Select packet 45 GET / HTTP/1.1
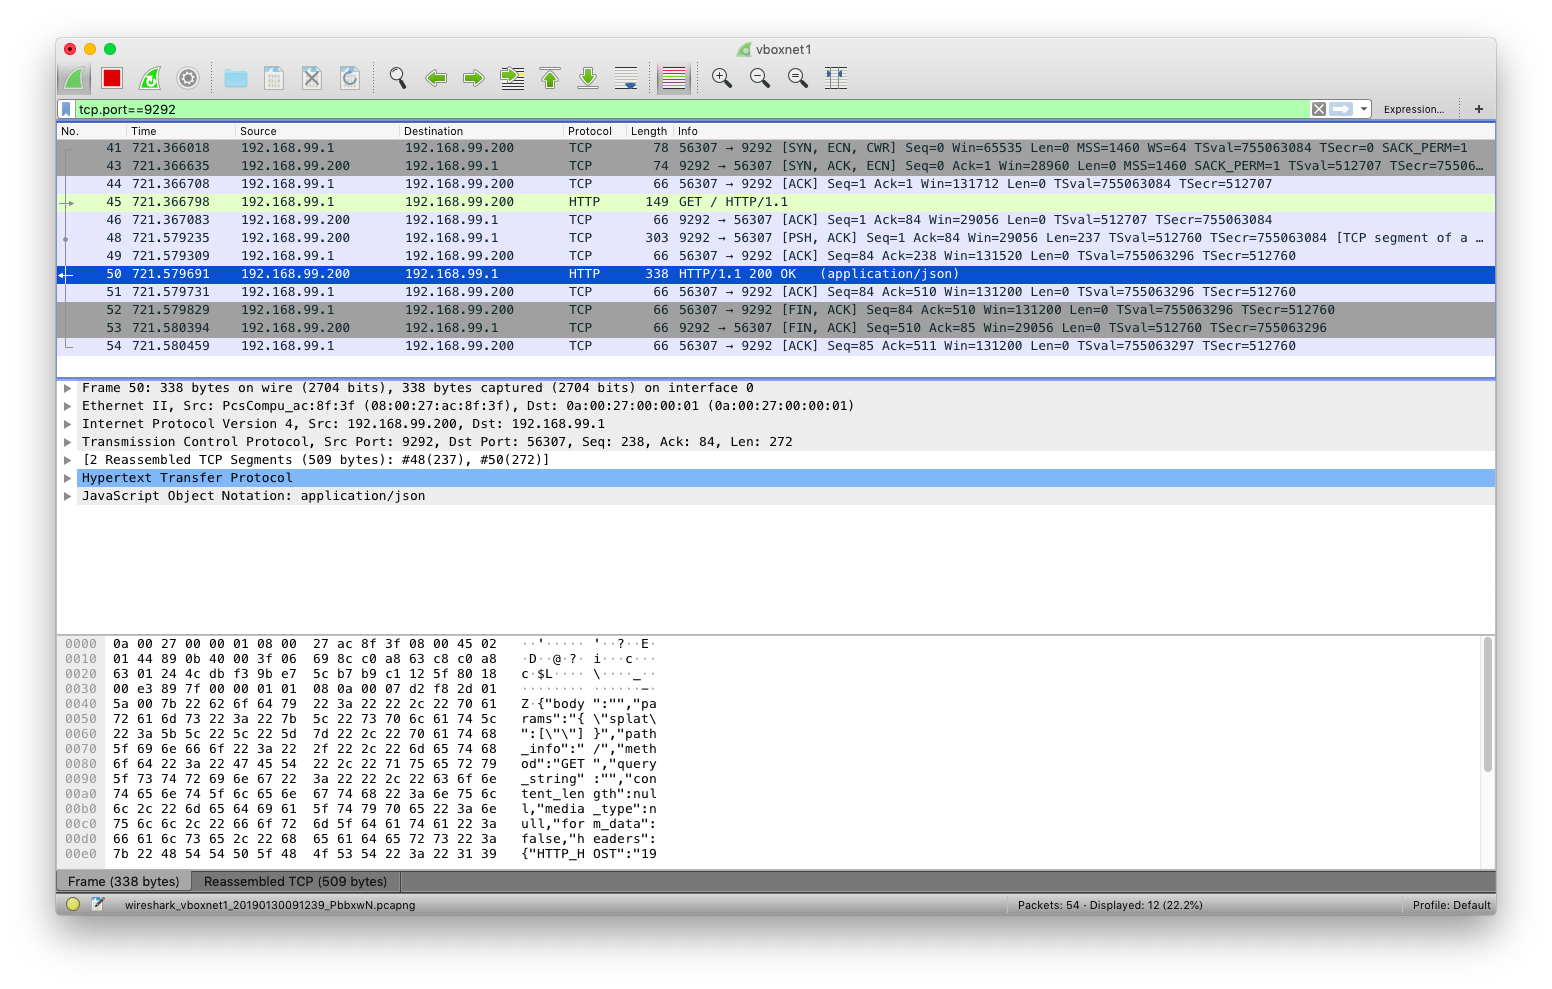The width and height of the screenshot is (1552, 989). pyautogui.click(x=776, y=202)
